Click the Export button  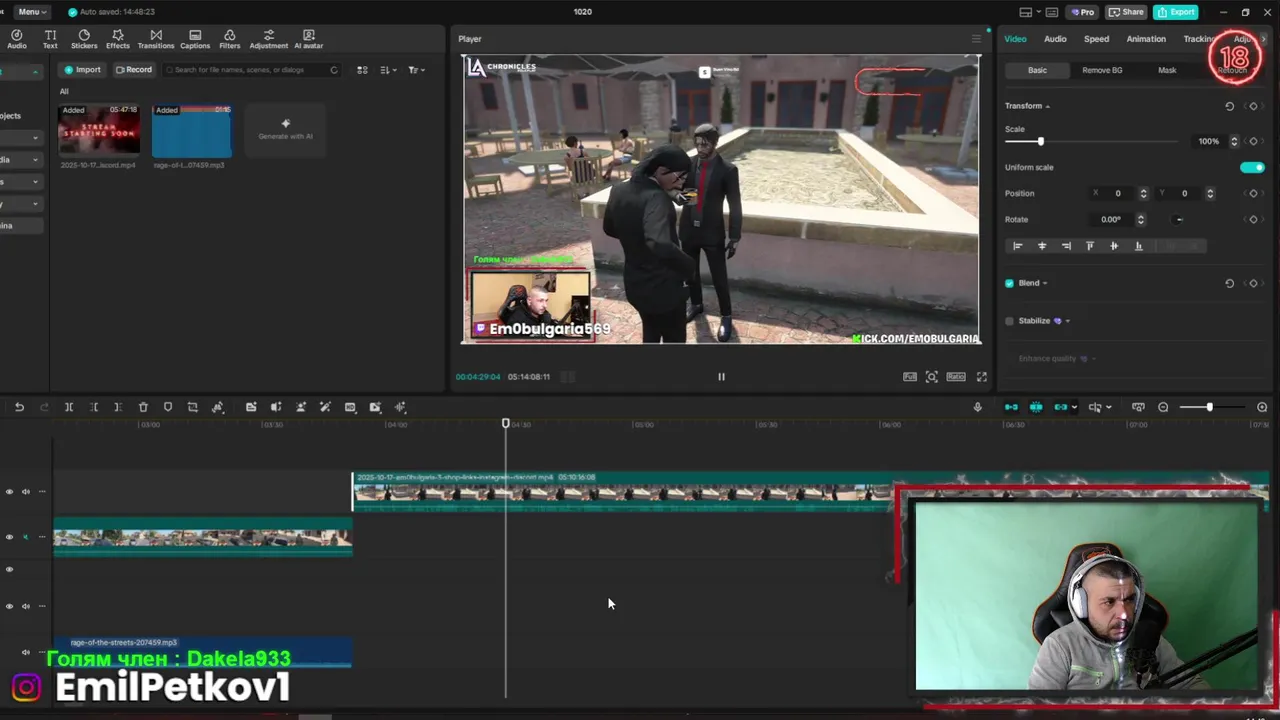coord(1176,12)
